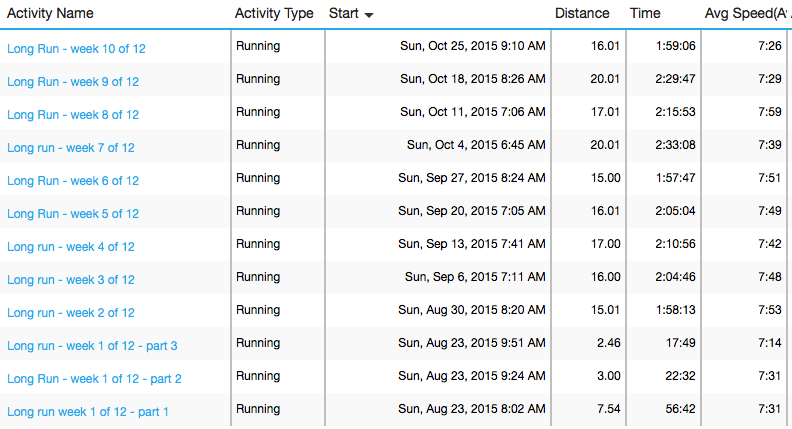
Task: Open Long Run - week 5 of 12
Action: pyautogui.click(x=73, y=214)
